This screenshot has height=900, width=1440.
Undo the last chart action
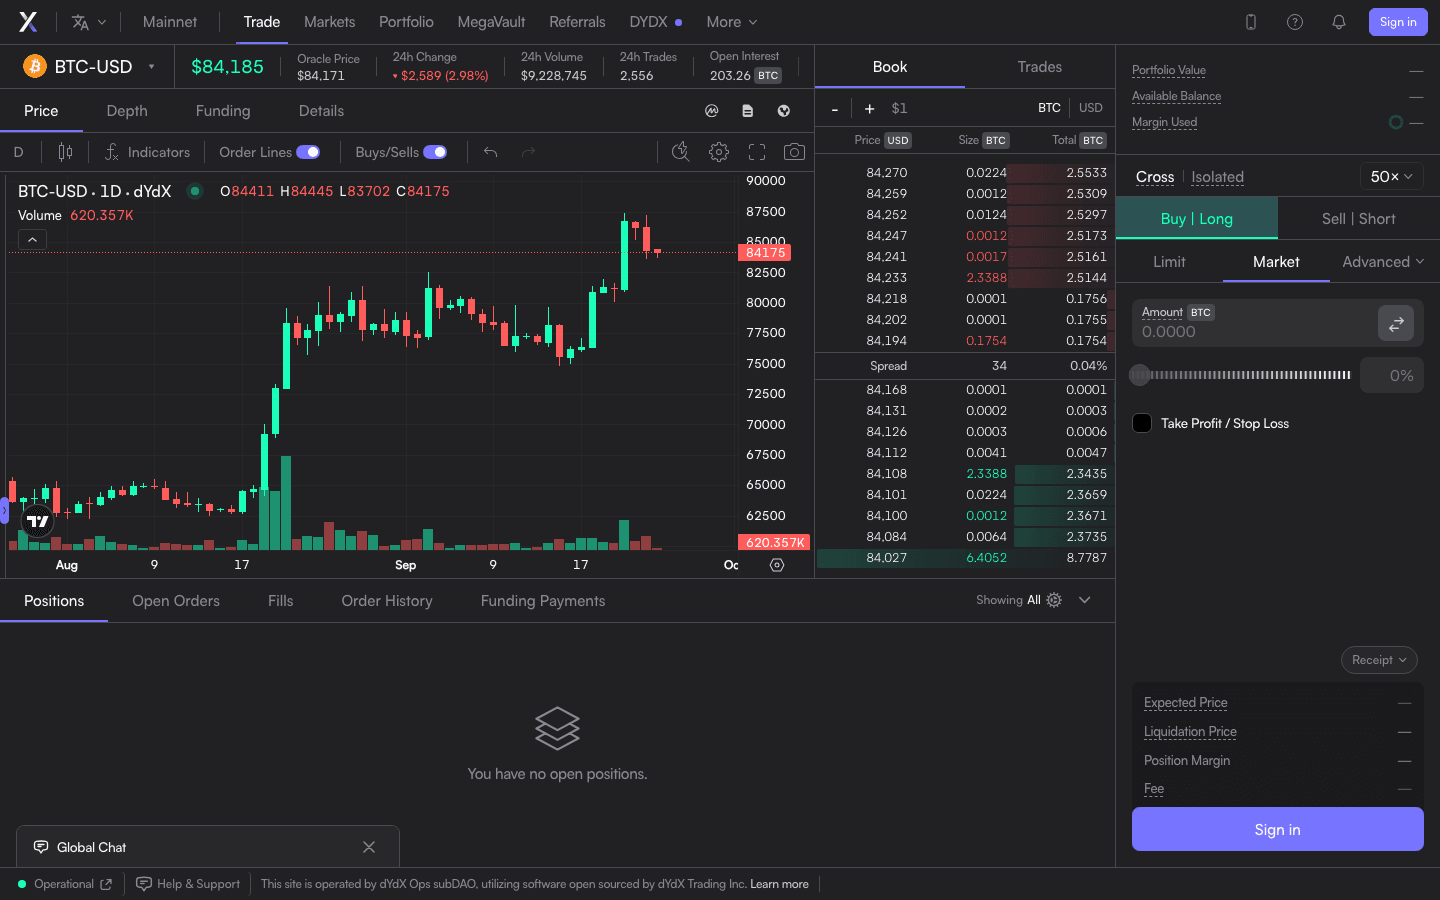[x=491, y=152]
